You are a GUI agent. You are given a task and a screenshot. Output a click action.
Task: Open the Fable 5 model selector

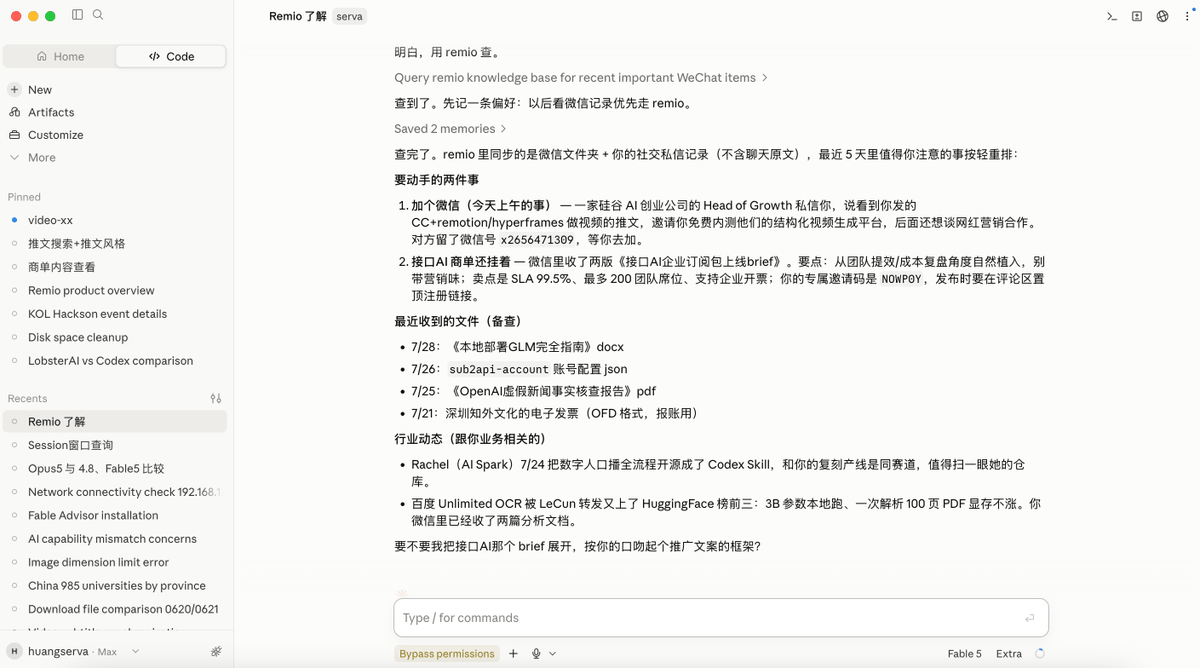pyautogui.click(x=964, y=654)
